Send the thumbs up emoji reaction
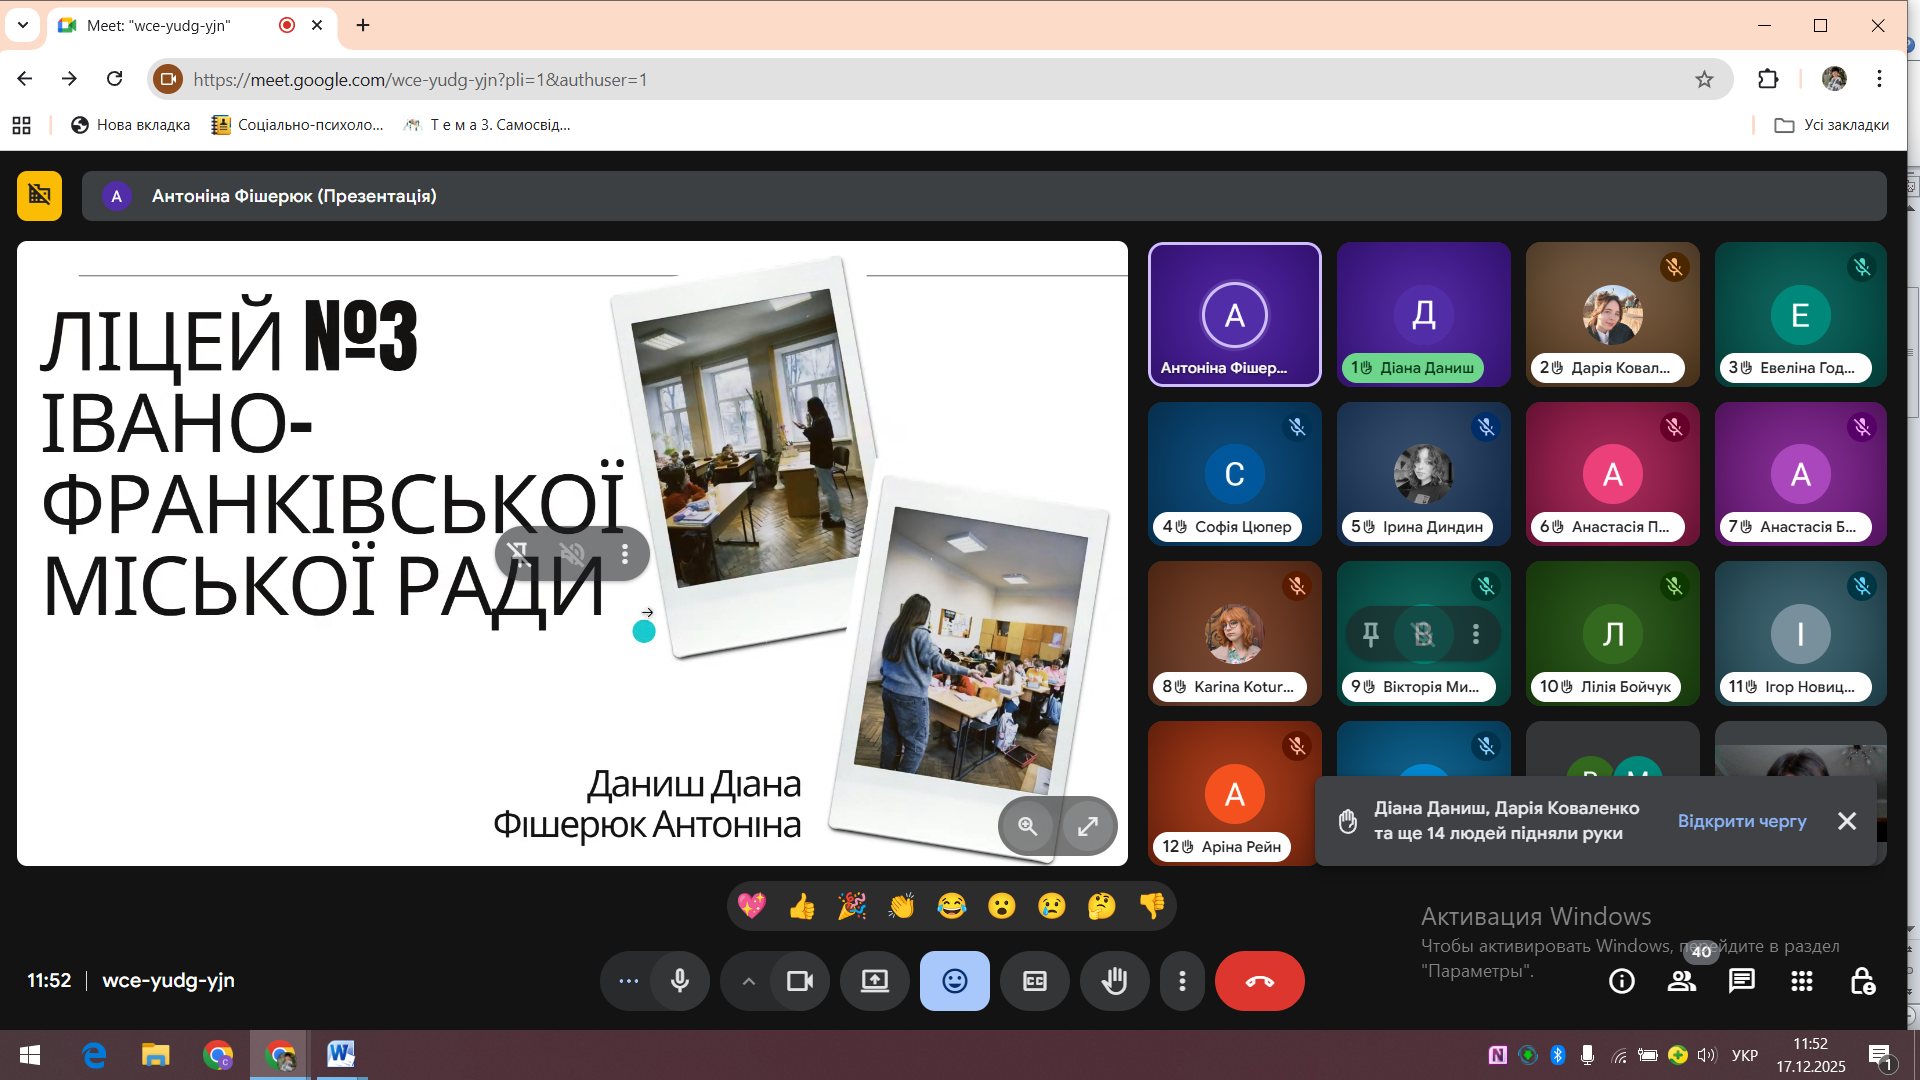Viewport: 1920px width, 1080px height. coord(802,906)
